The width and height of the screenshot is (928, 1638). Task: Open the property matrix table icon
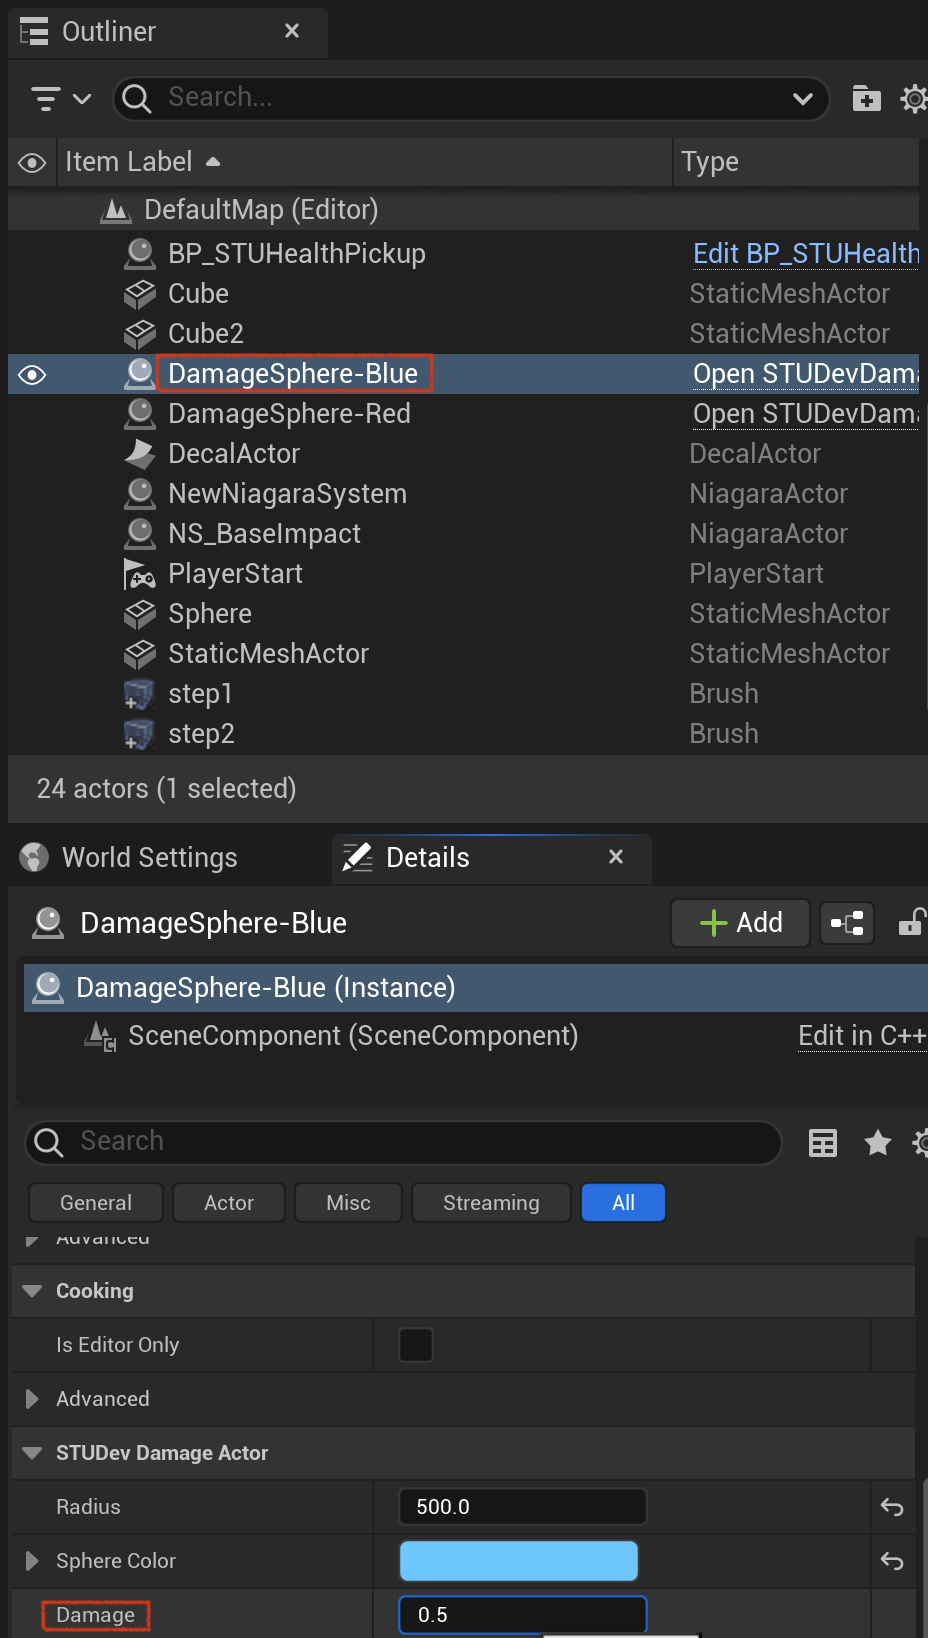(x=822, y=1143)
